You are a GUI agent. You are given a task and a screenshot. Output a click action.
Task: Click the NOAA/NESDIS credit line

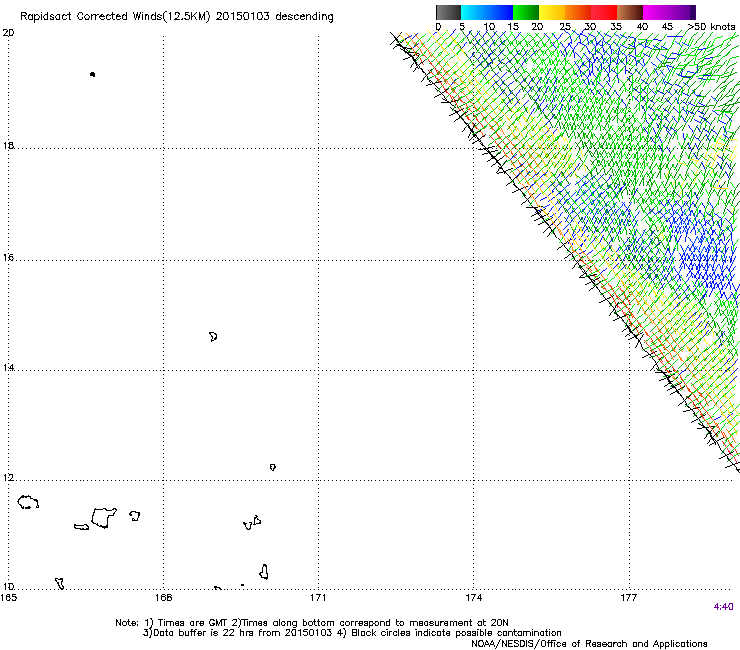(589, 643)
